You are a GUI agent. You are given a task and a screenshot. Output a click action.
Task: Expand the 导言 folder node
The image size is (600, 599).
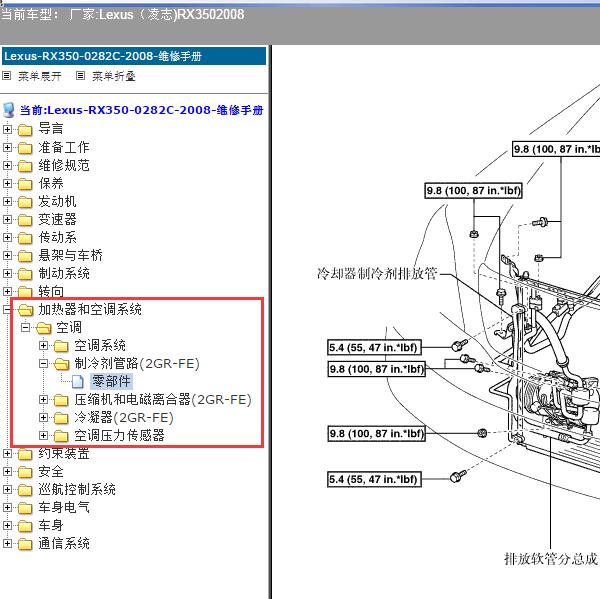tap(7, 129)
